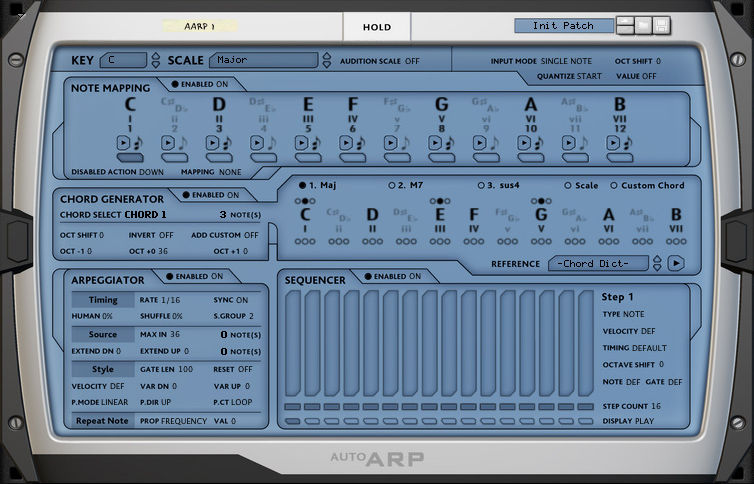Expand the Chord Dict reference dropdown
This screenshot has width=754, height=484.
pos(657,263)
